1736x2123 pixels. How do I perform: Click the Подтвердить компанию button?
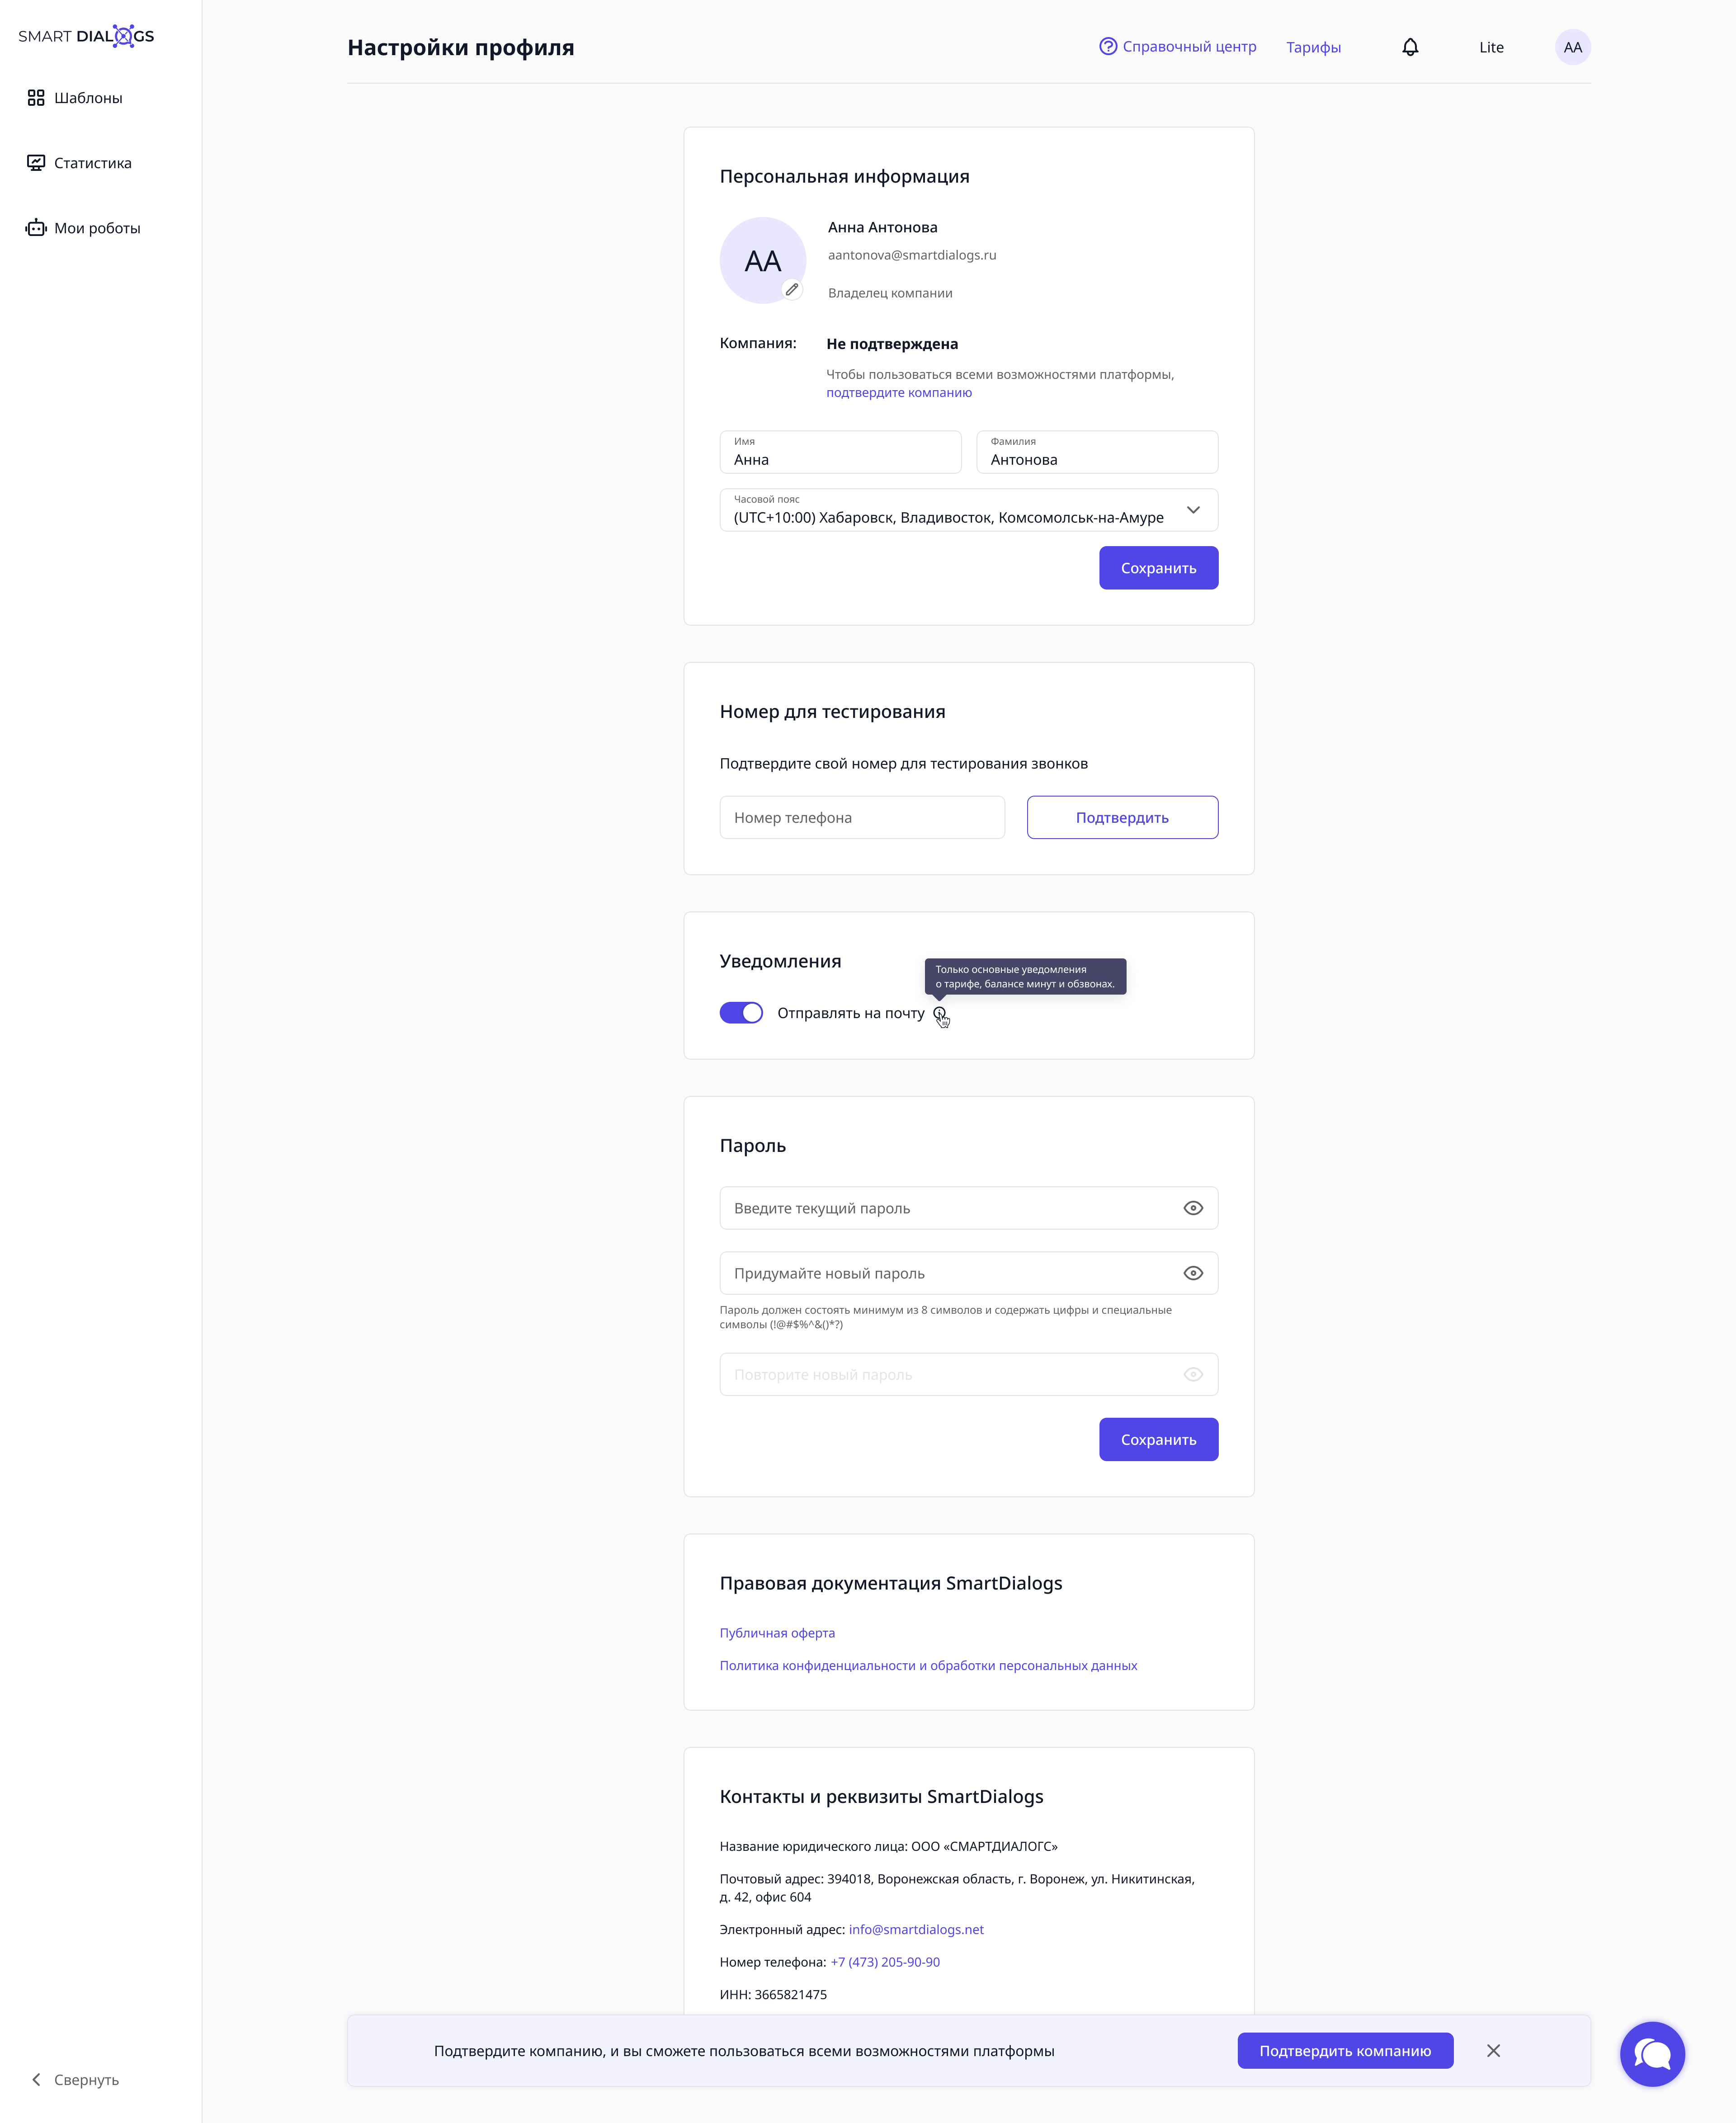(1345, 2051)
